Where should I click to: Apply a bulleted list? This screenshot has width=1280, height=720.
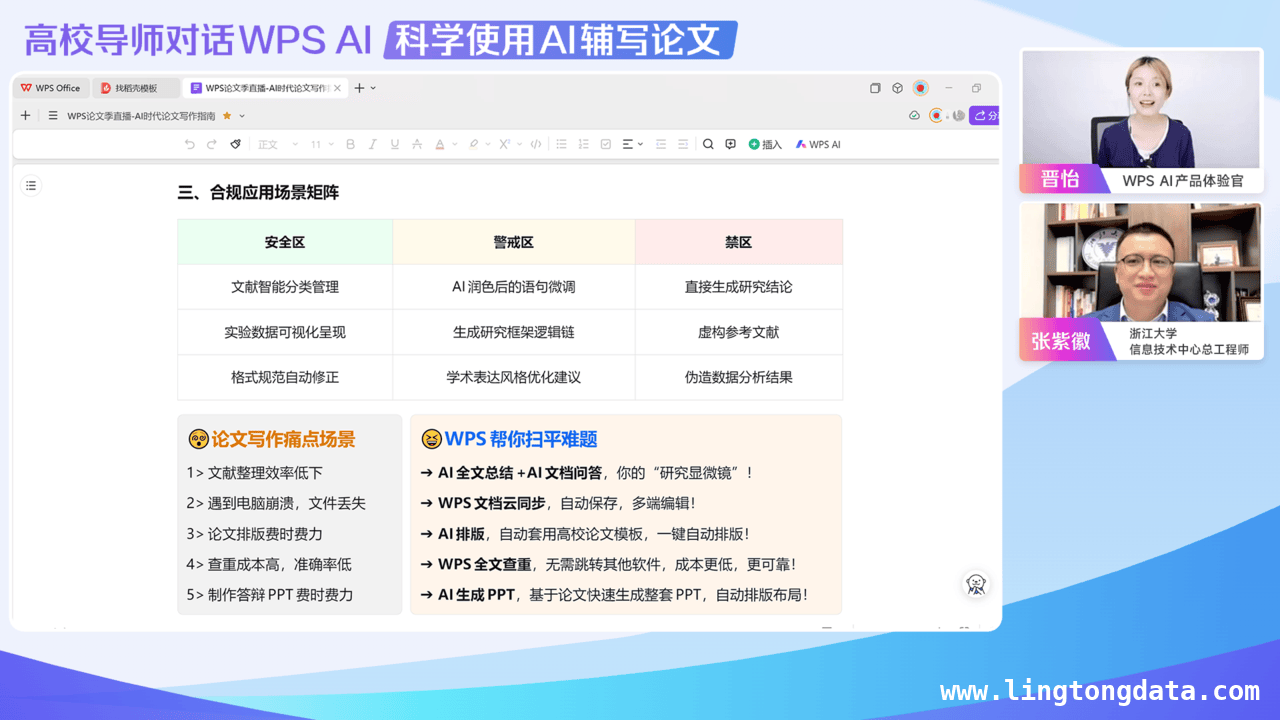(x=562, y=144)
